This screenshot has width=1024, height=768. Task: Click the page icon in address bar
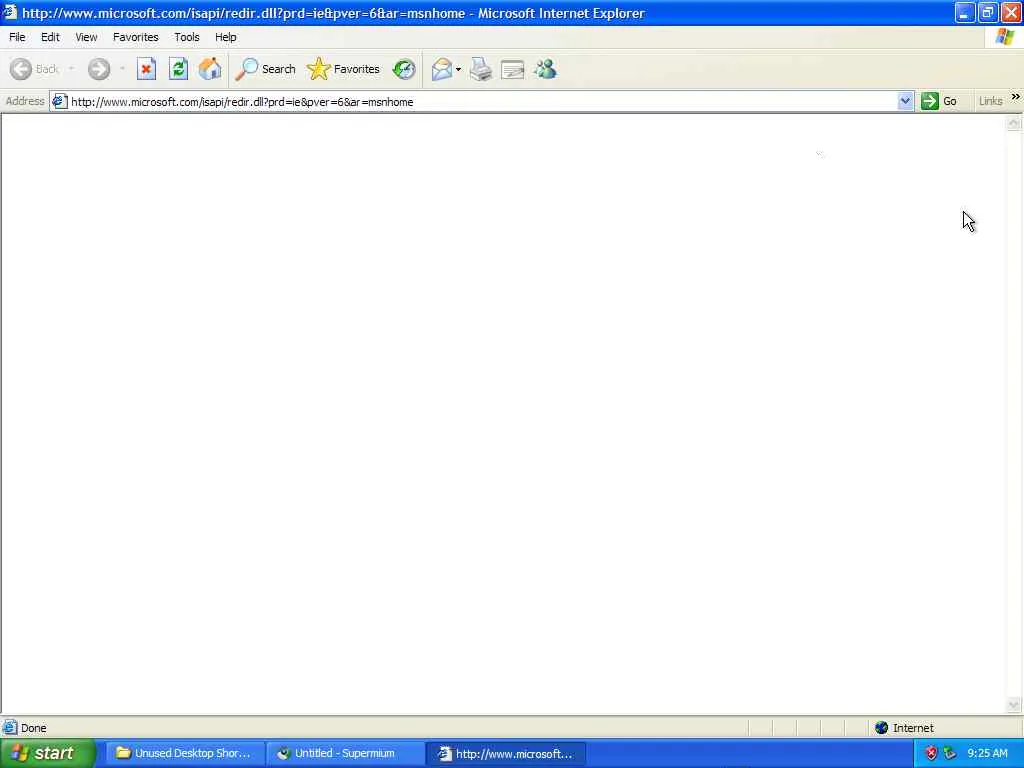click(x=59, y=101)
